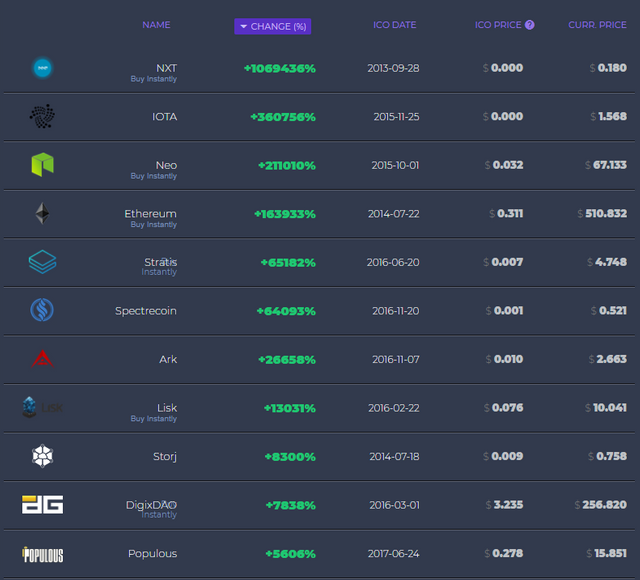This screenshot has width=640, height=580.
Task: Click the IOTA coin logo
Action: click(42, 116)
